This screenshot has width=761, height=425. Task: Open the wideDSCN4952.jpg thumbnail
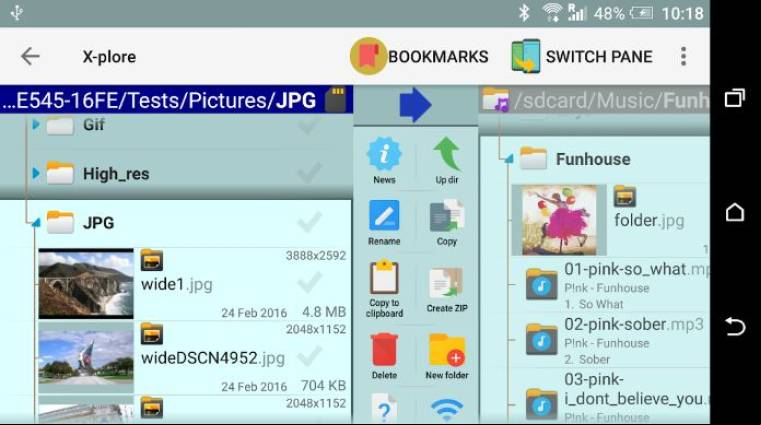coord(86,358)
